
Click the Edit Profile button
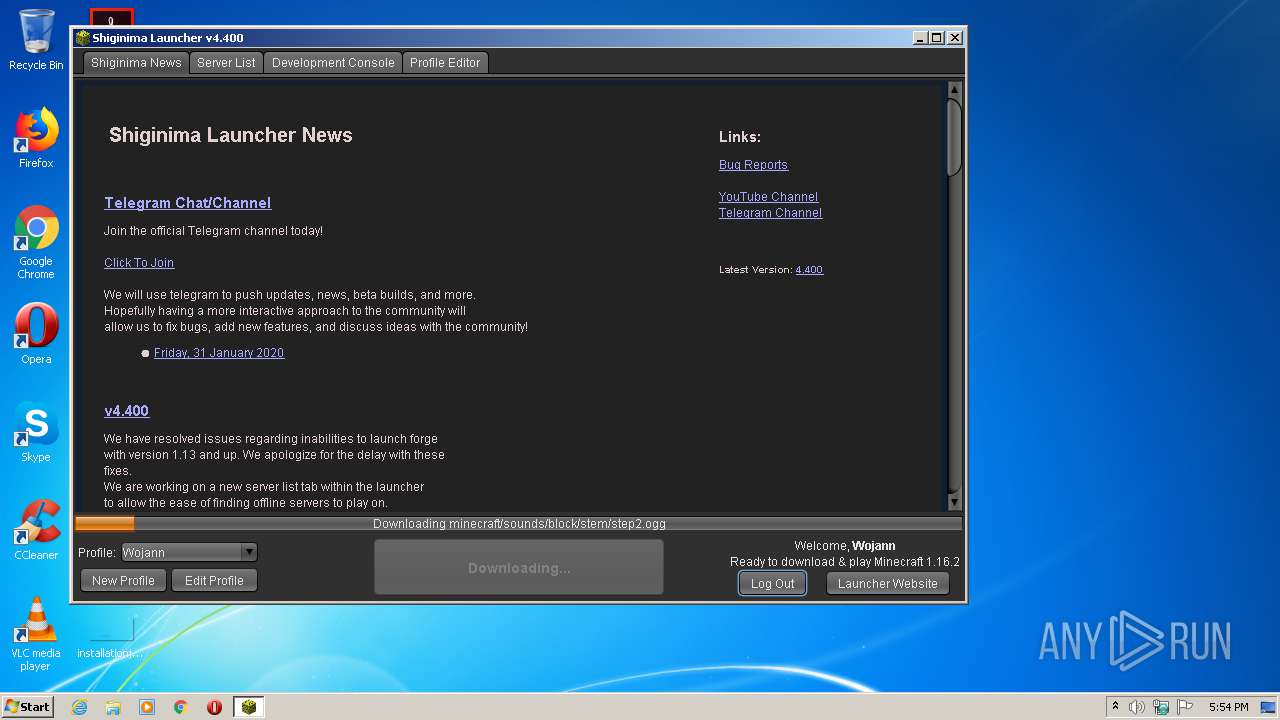click(214, 580)
